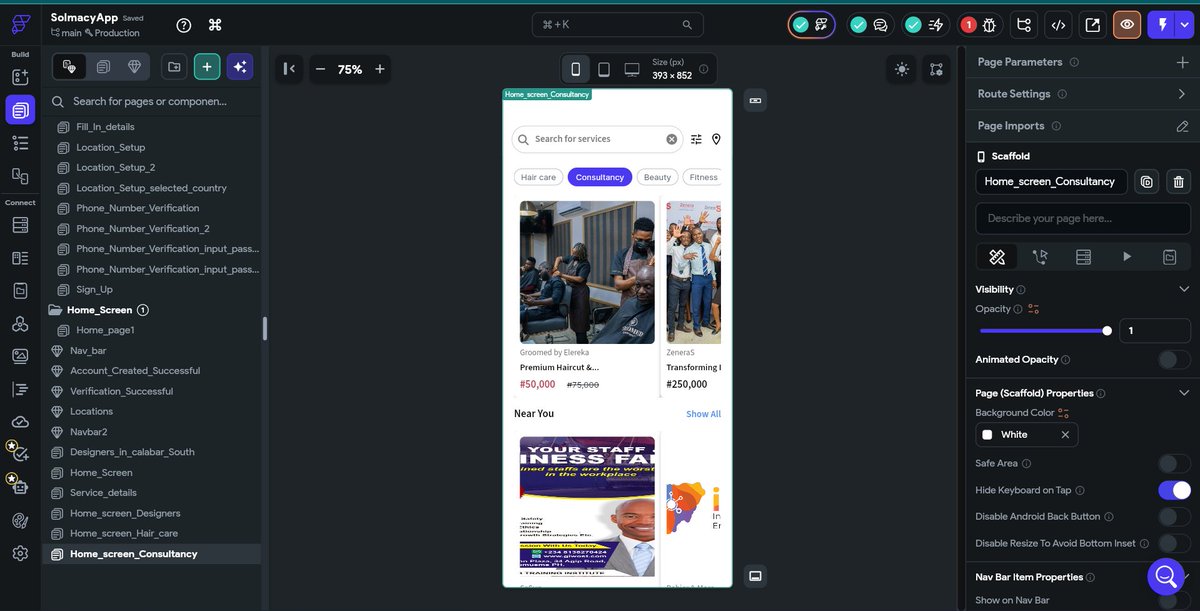The height and width of the screenshot is (611, 1200).
Task: Switch to Animations play tab
Action: (x=1127, y=257)
